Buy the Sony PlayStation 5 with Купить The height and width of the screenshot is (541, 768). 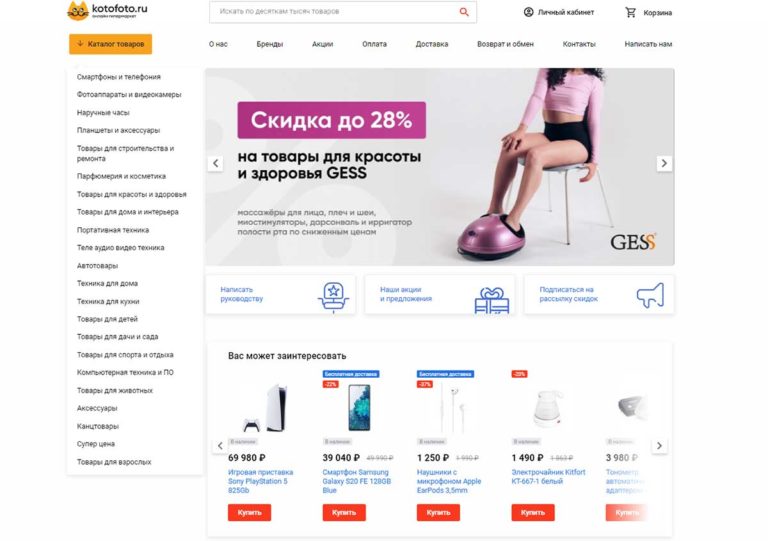point(249,513)
